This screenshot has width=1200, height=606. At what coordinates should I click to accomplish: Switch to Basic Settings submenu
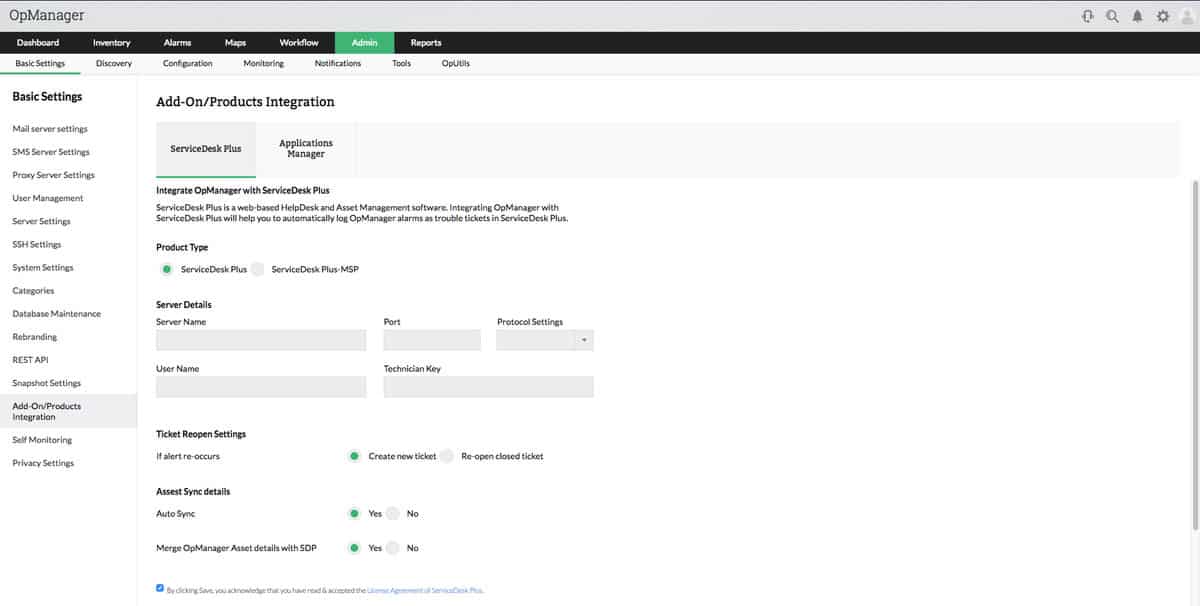[x=40, y=63]
